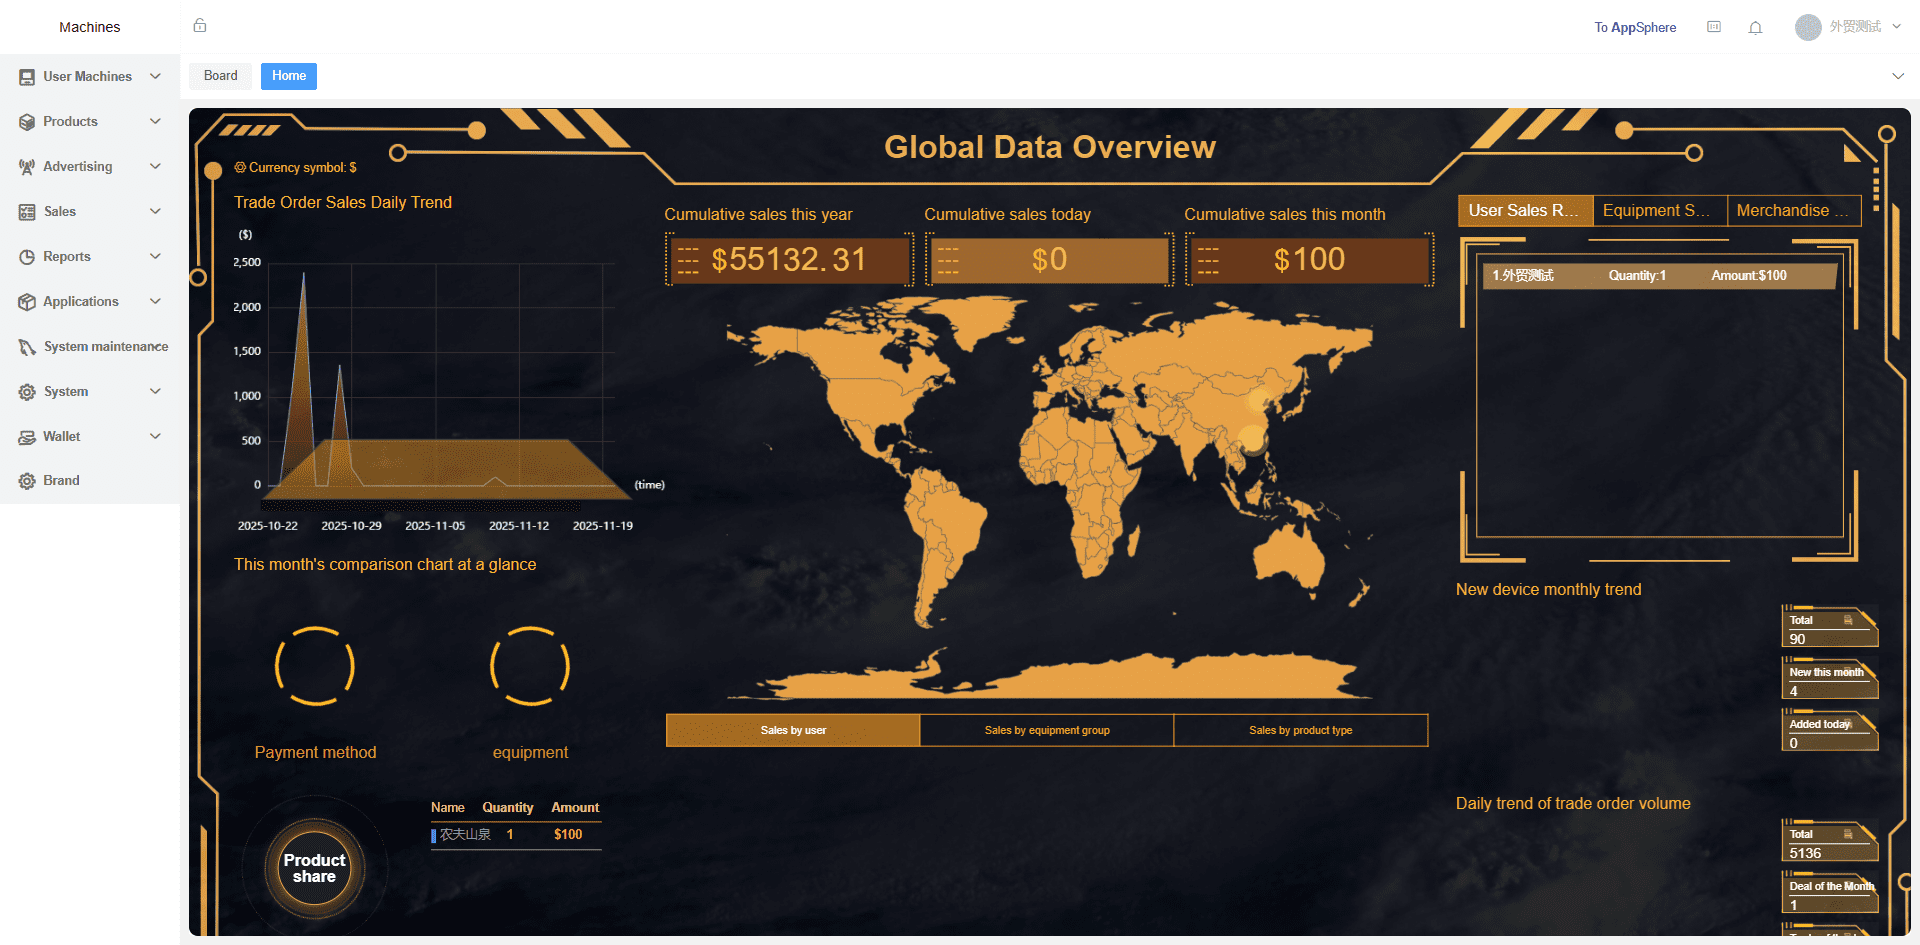Click the Product share circle button
1920x945 pixels.
[x=314, y=868]
